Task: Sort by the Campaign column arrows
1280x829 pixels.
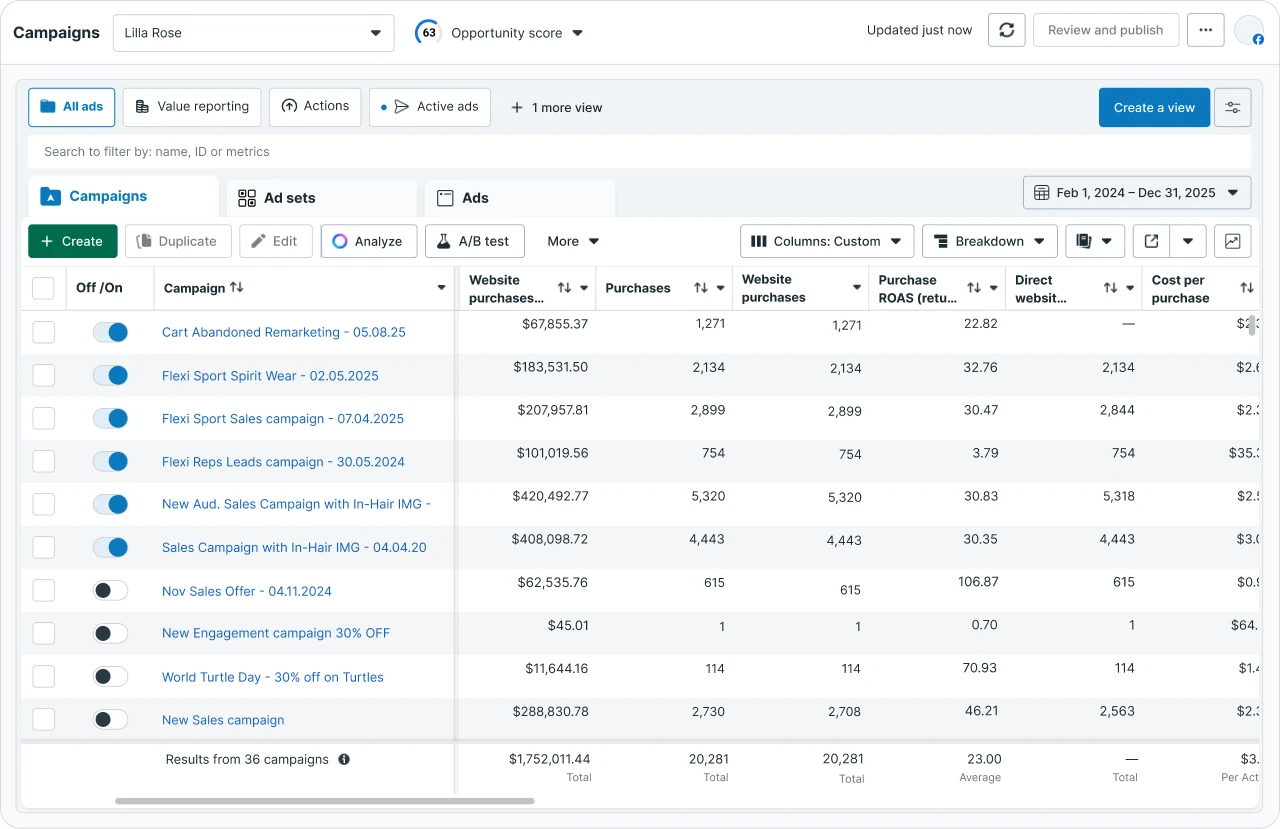Action: (x=237, y=287)
